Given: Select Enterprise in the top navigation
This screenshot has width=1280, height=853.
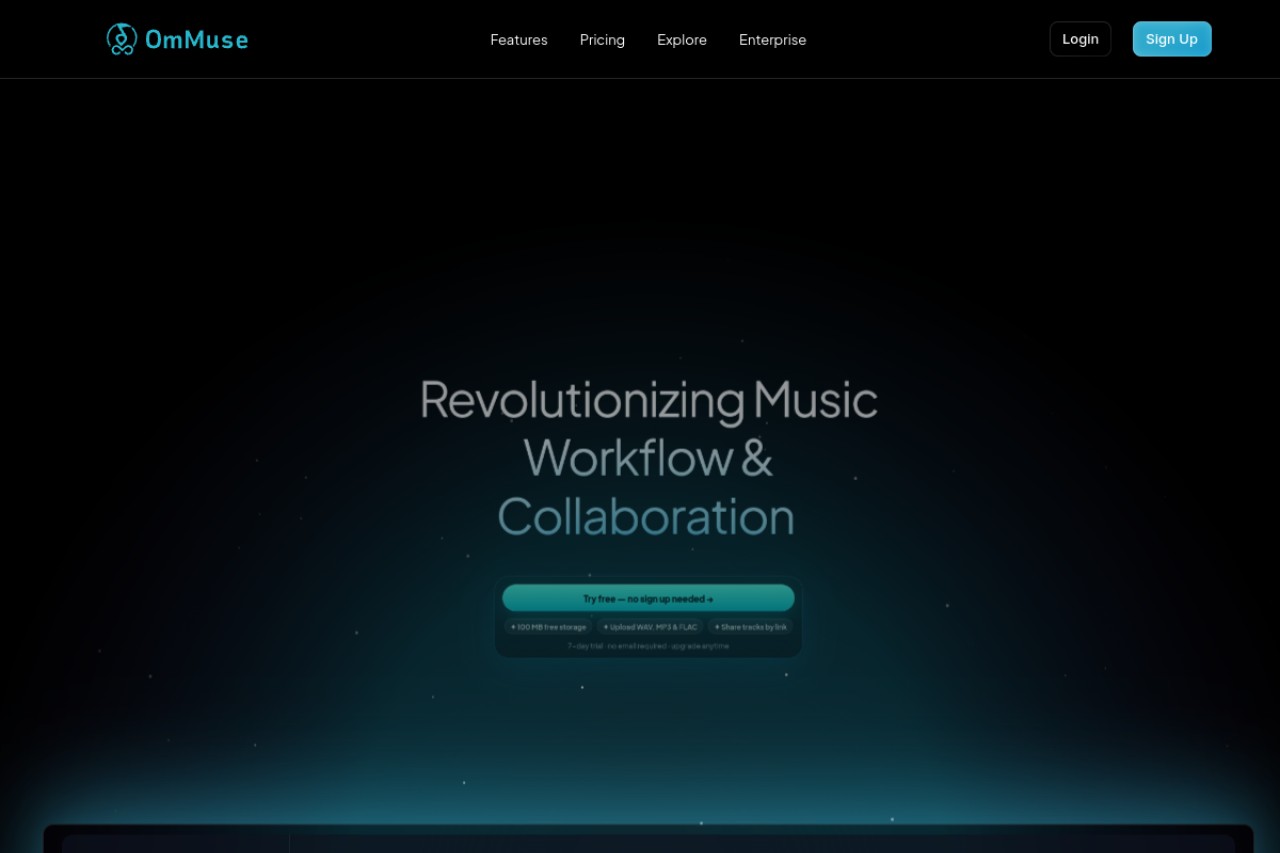Looking at the screenshot, I should point(772,40).
